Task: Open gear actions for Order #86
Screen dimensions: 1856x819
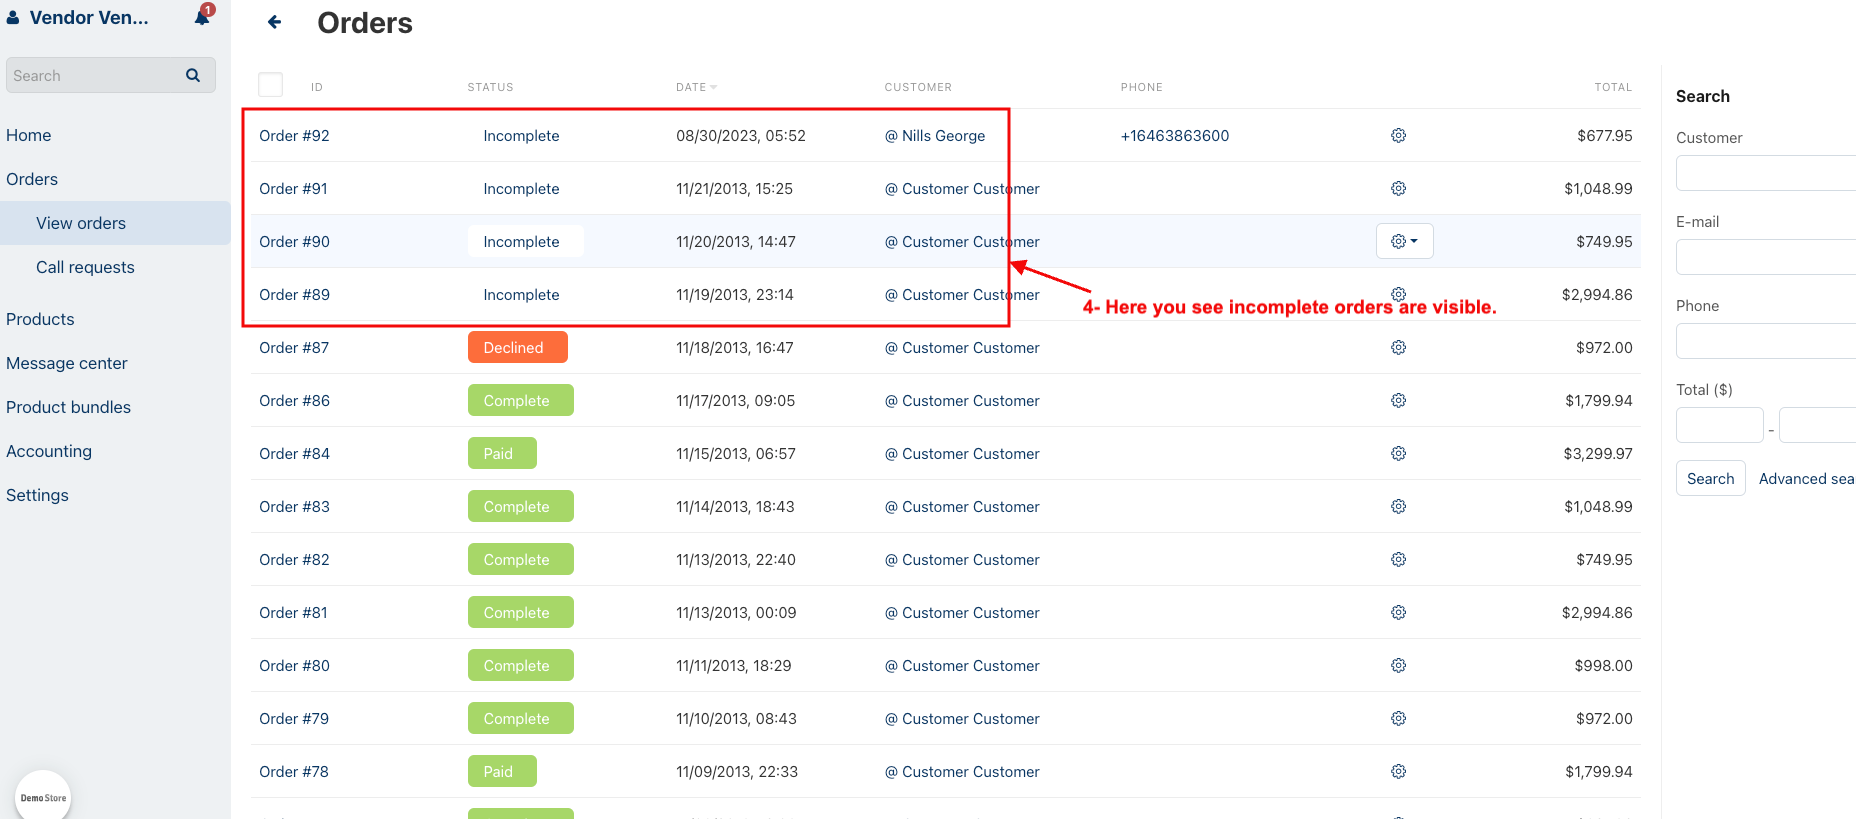Action: point(1398,400)
